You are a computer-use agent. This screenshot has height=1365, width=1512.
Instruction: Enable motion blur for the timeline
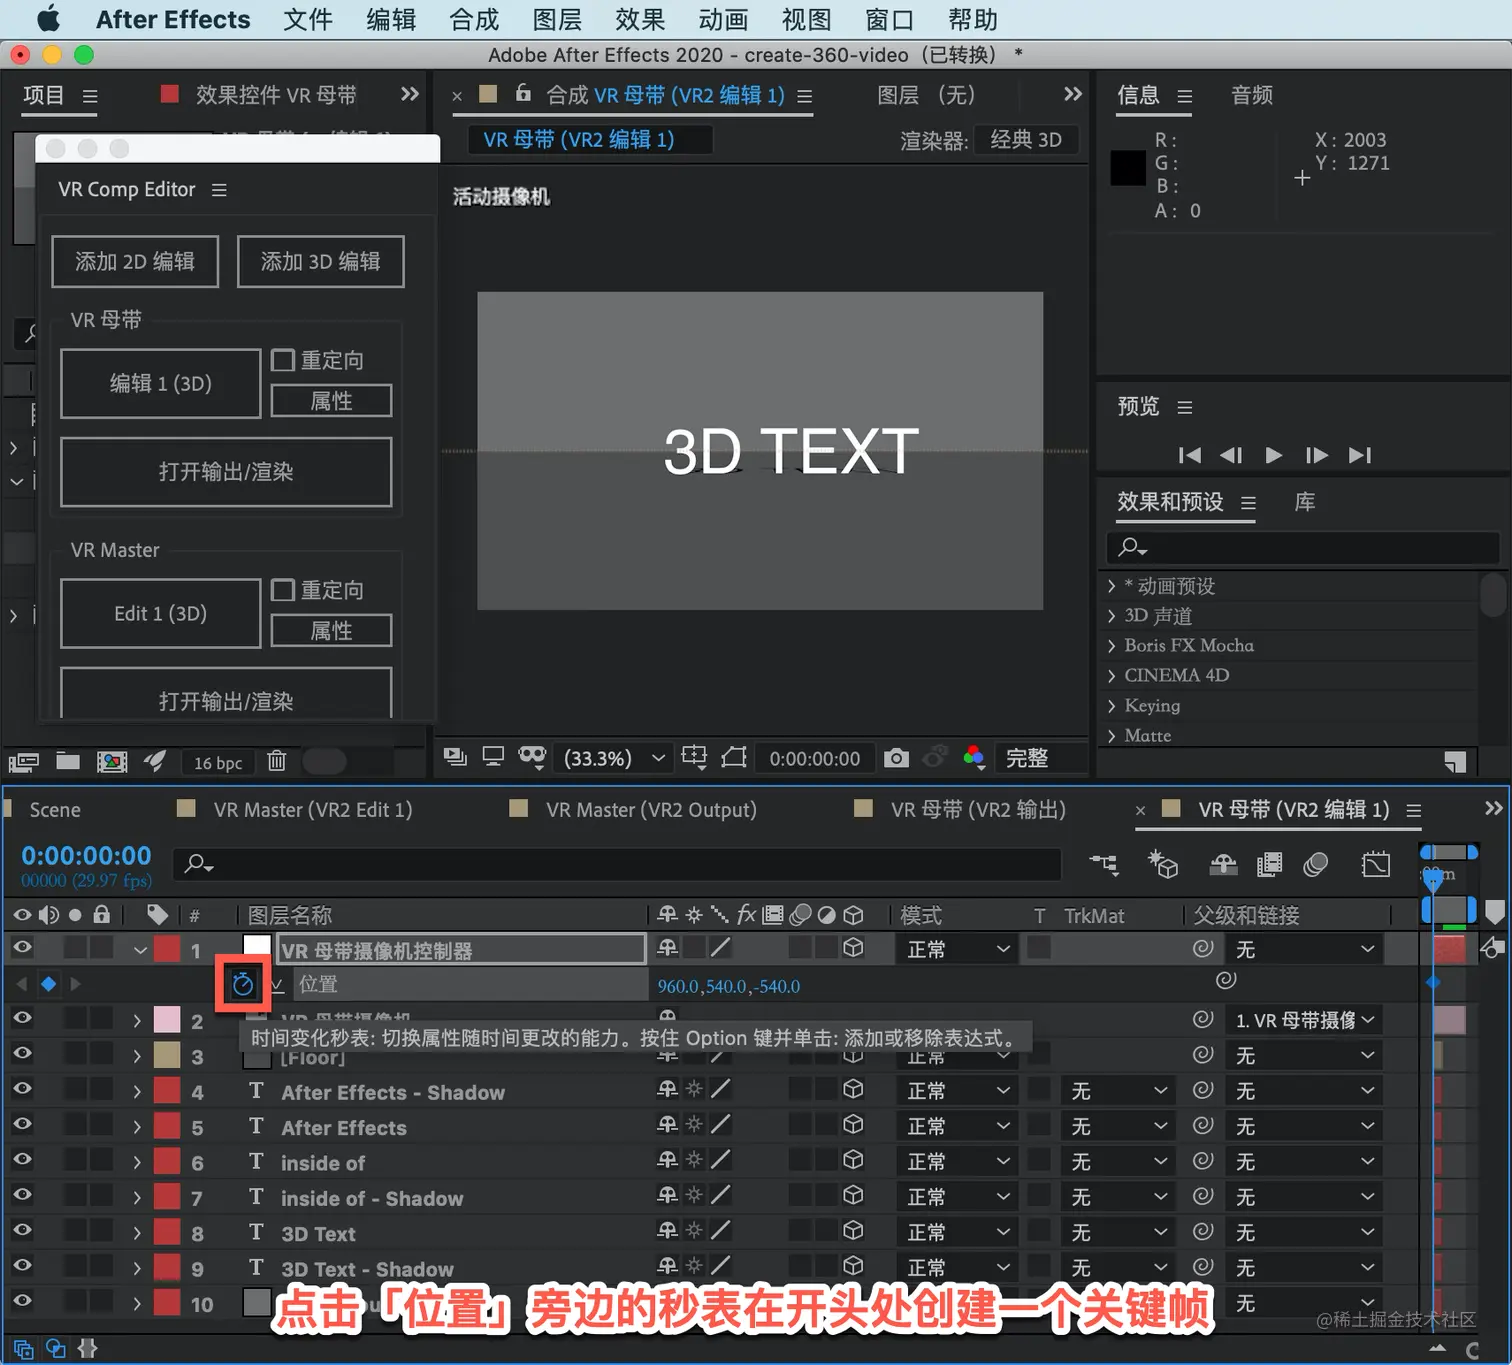tap(1316, 864)
